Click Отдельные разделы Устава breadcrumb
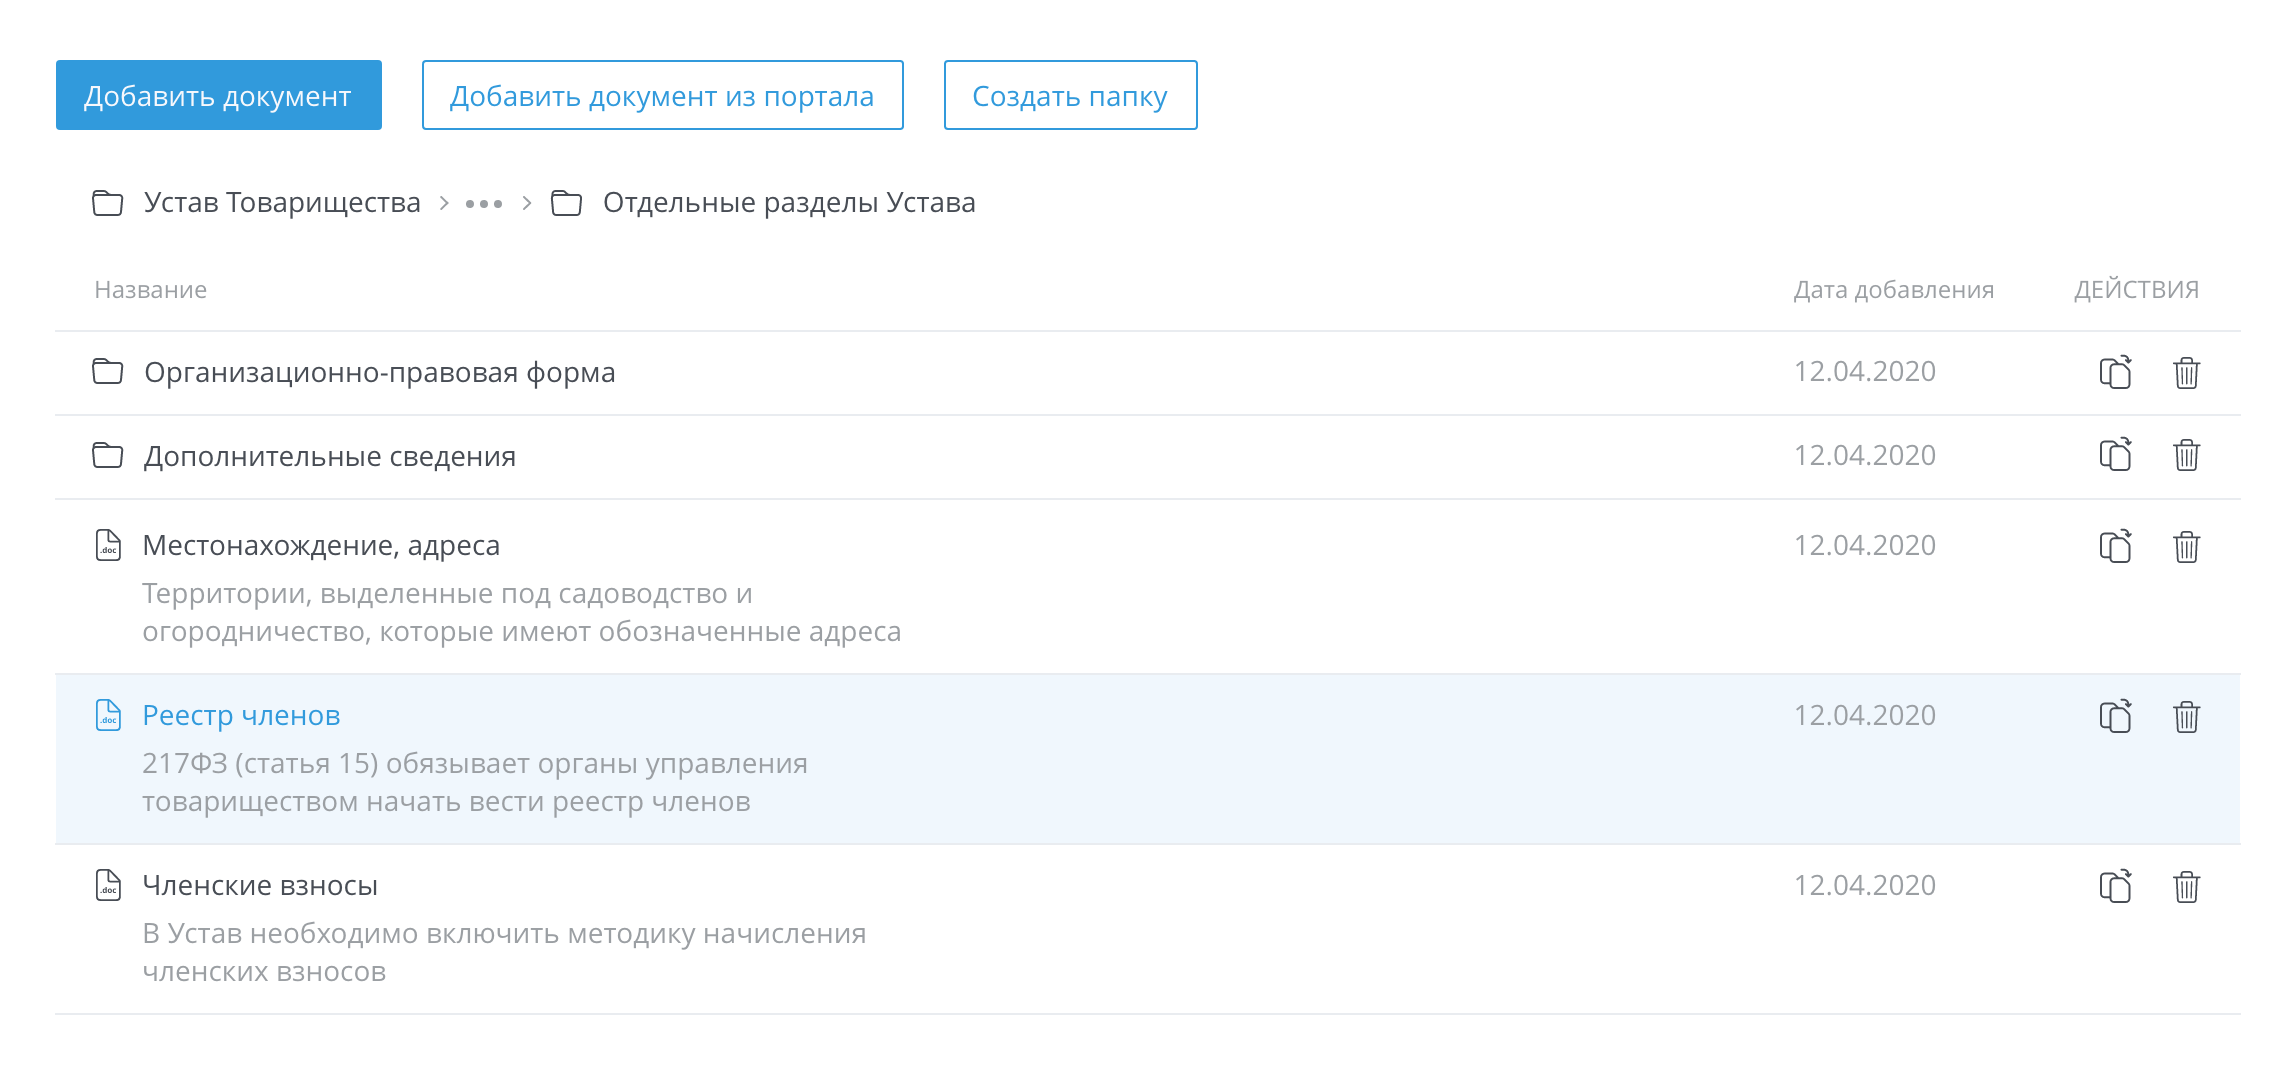 788,203
